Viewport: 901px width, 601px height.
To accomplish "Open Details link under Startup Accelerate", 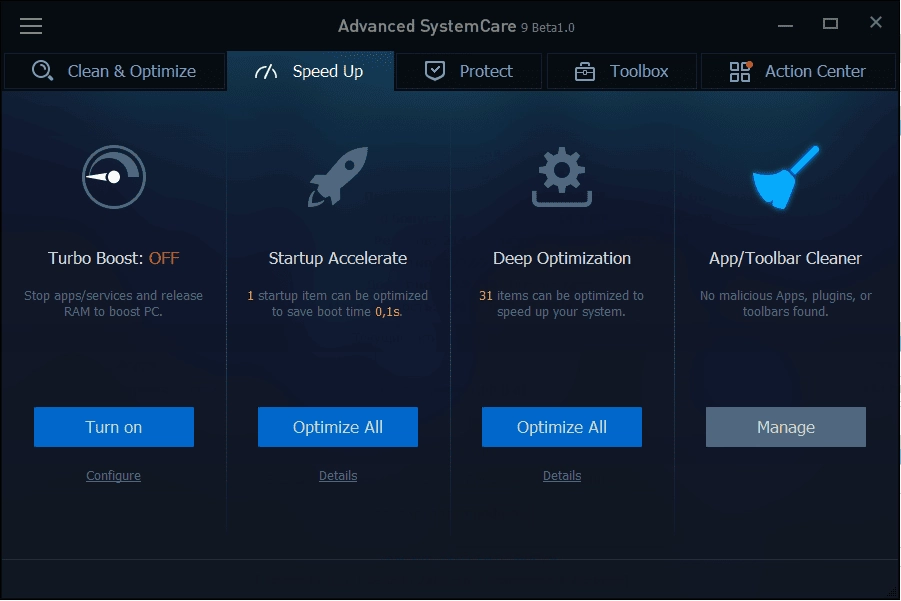I will (x=338, y=476).
